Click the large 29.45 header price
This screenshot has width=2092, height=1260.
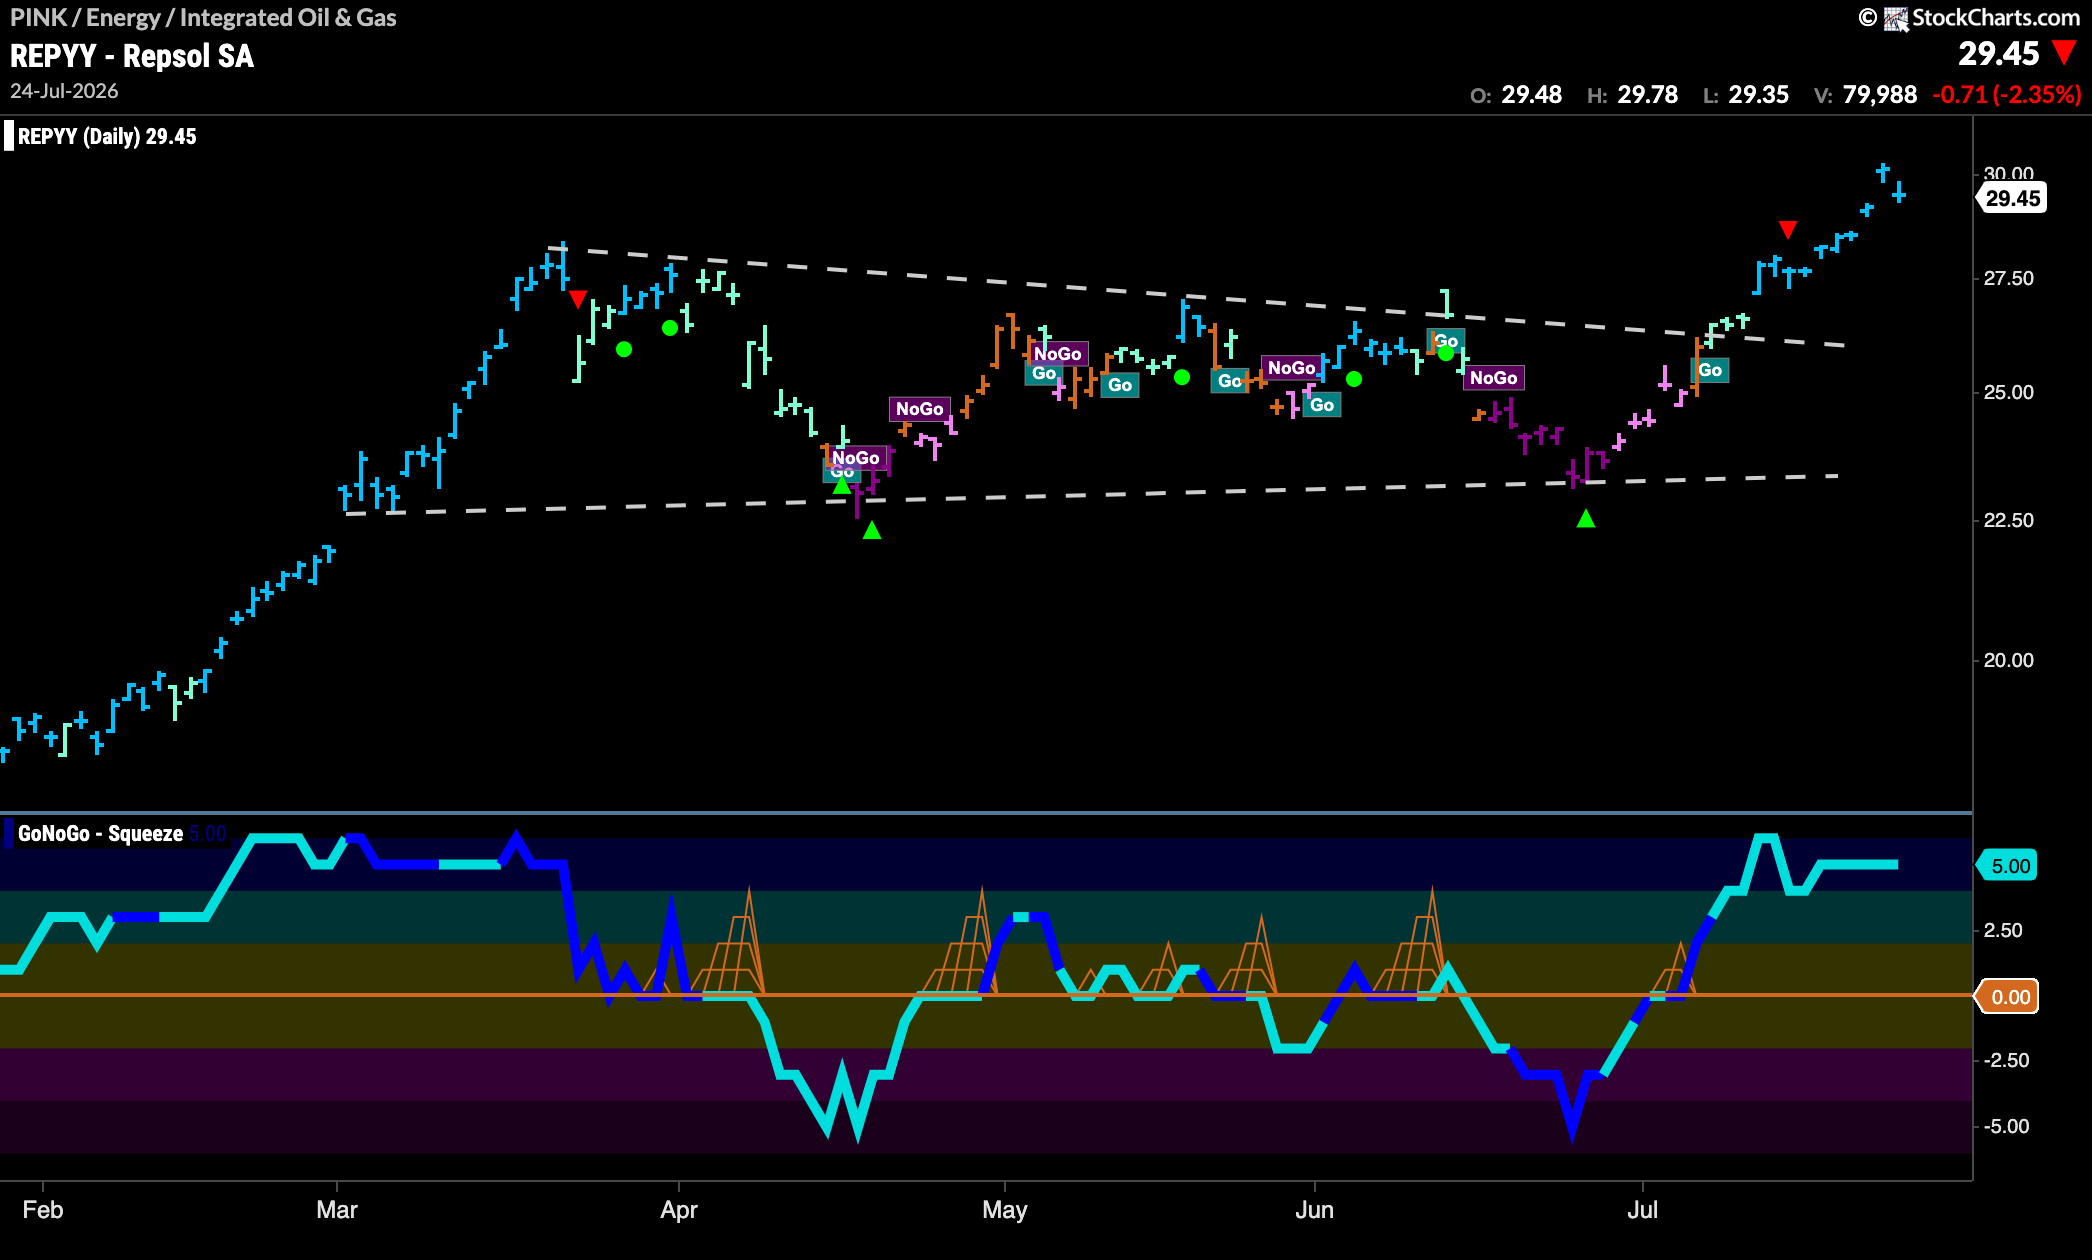[x=1998, y=53]
